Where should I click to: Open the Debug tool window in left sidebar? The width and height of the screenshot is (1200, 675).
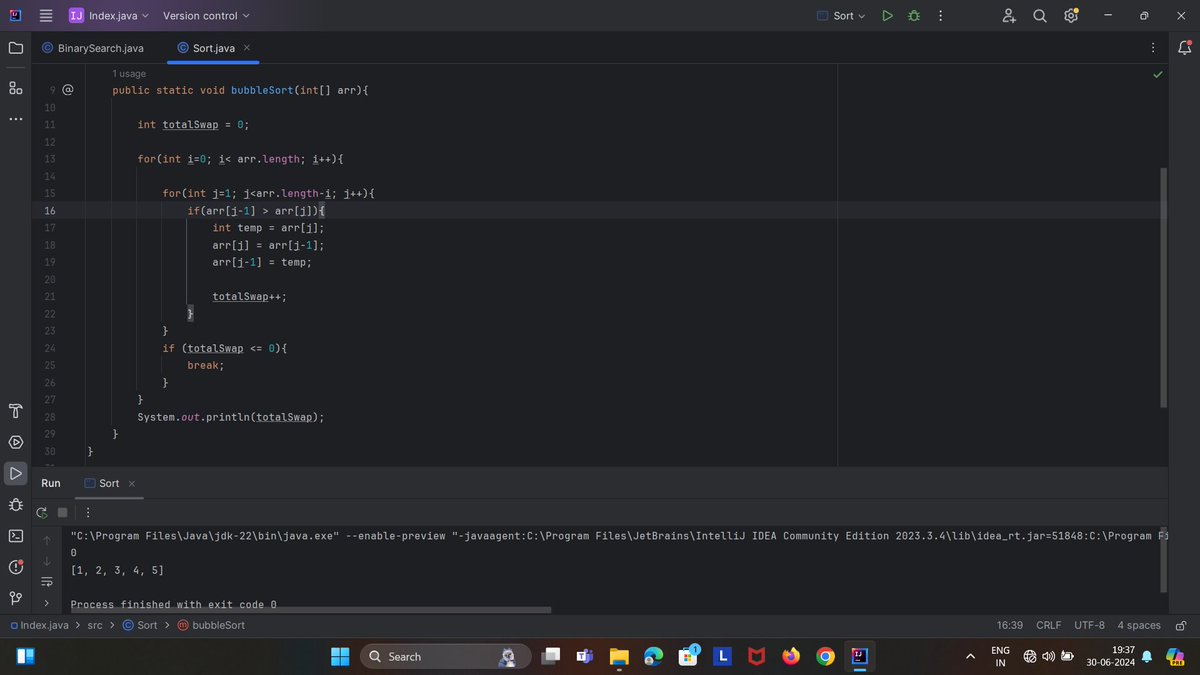coord(15,504)
